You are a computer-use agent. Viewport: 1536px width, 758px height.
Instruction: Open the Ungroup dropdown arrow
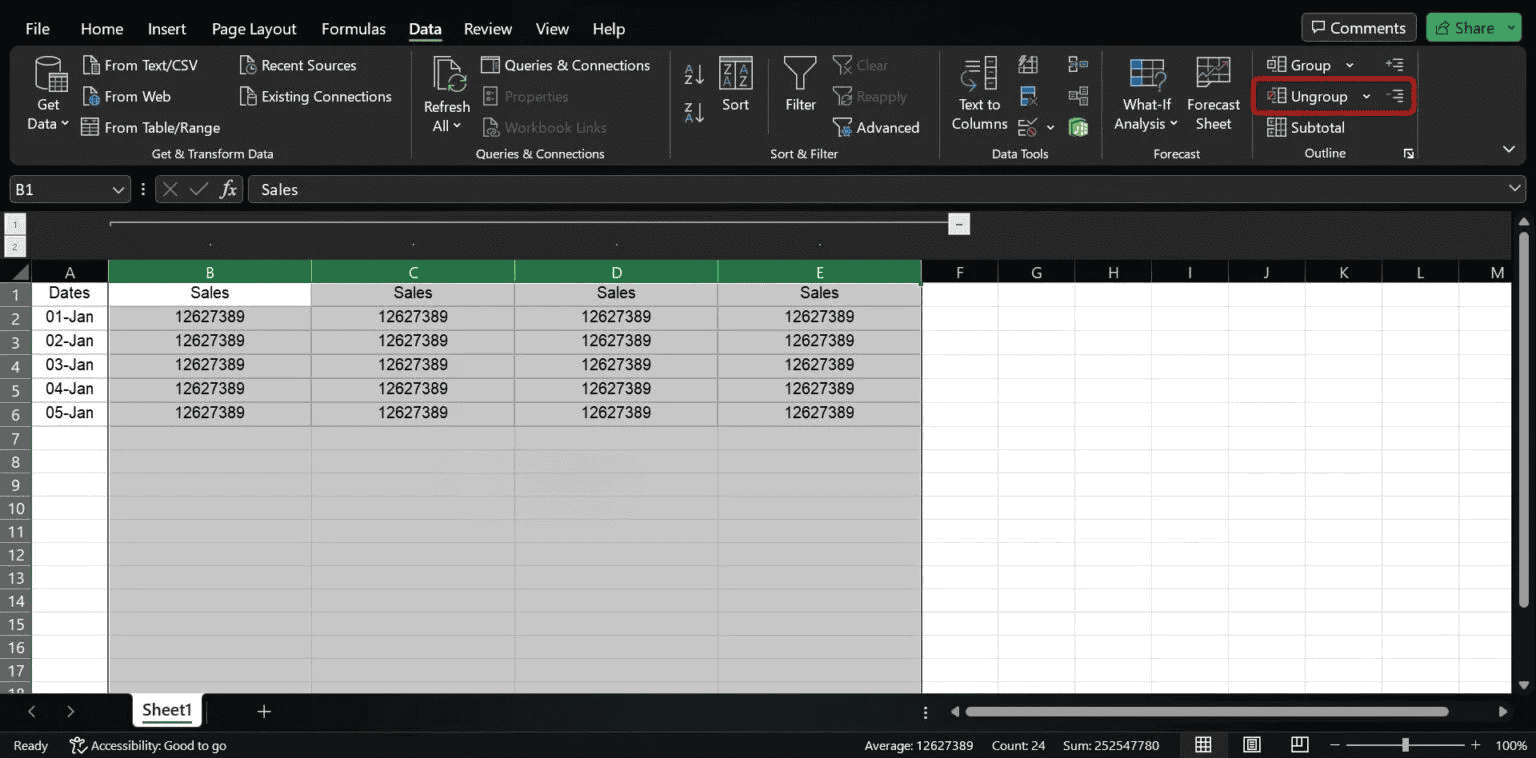(1366, 96)
